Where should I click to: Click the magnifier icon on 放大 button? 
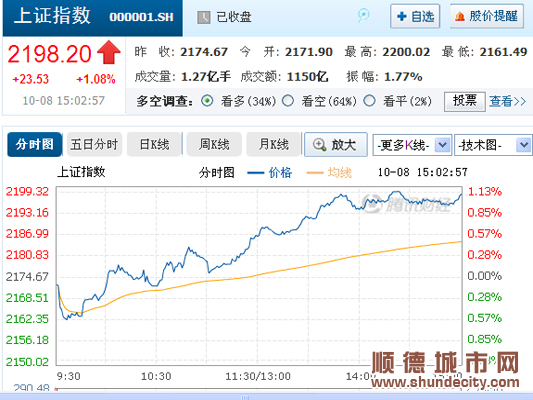click(319, 144)
